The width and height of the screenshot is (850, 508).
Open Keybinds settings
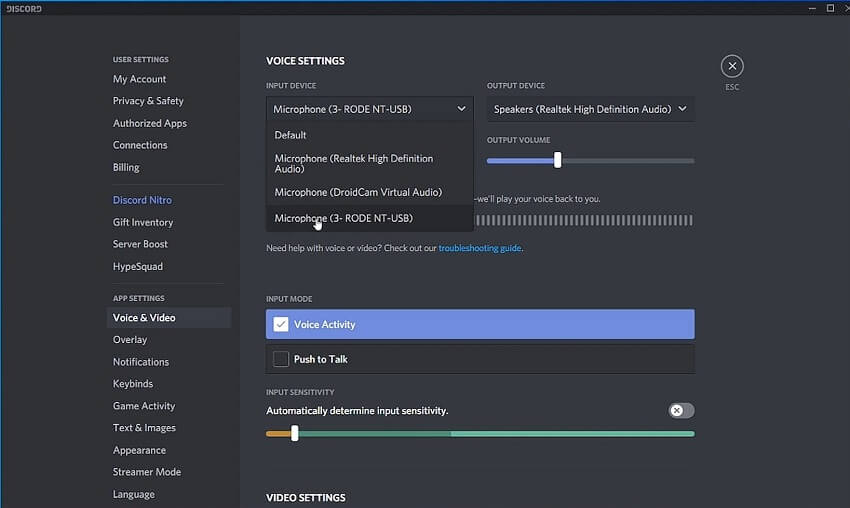coord(133,384)
